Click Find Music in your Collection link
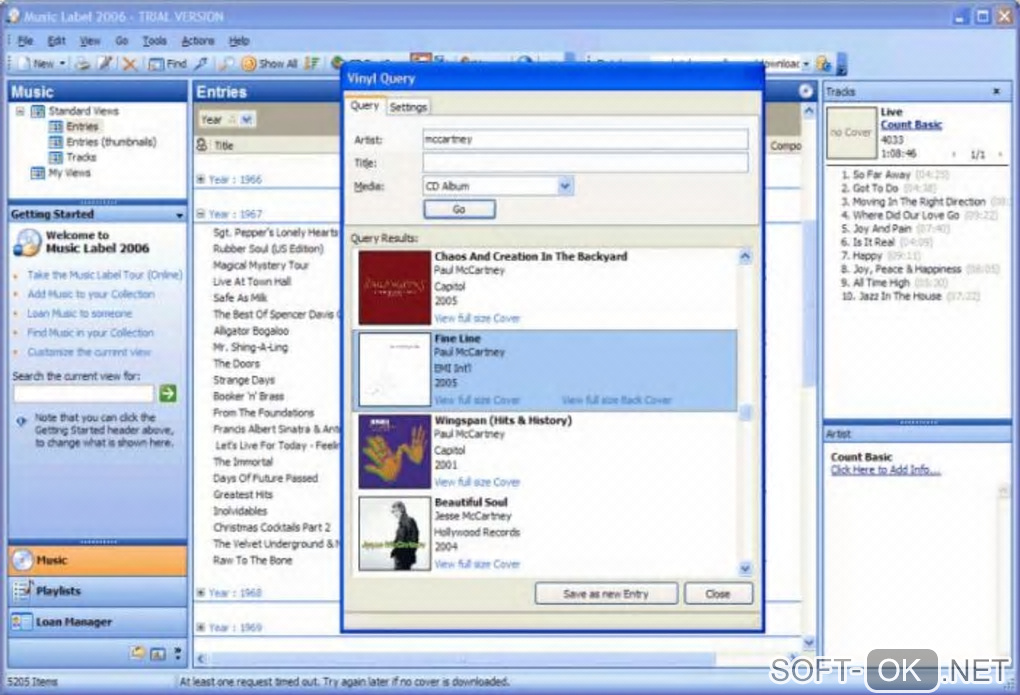The image size is (1020, 695). [x=90, y=333]
